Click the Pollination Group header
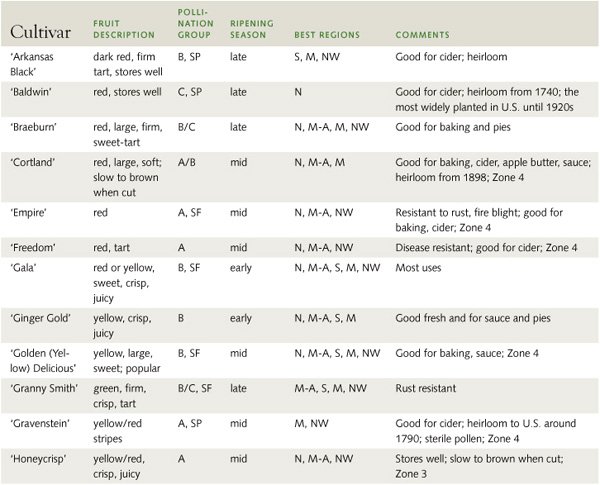The width and height of the screenshot is (600, 485). (196, 23)
